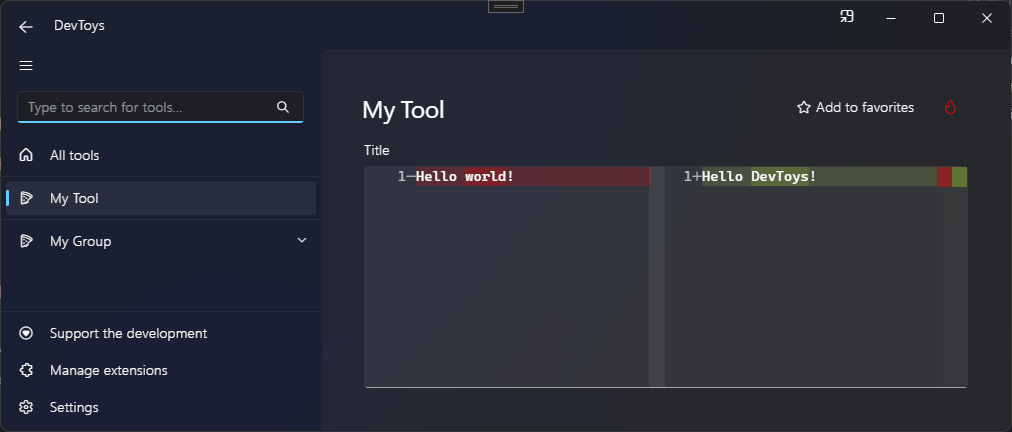This screenshot has width=1012, height=432.
Task: Toggle compact overlay mode icon
Action: tap(847, 17)
